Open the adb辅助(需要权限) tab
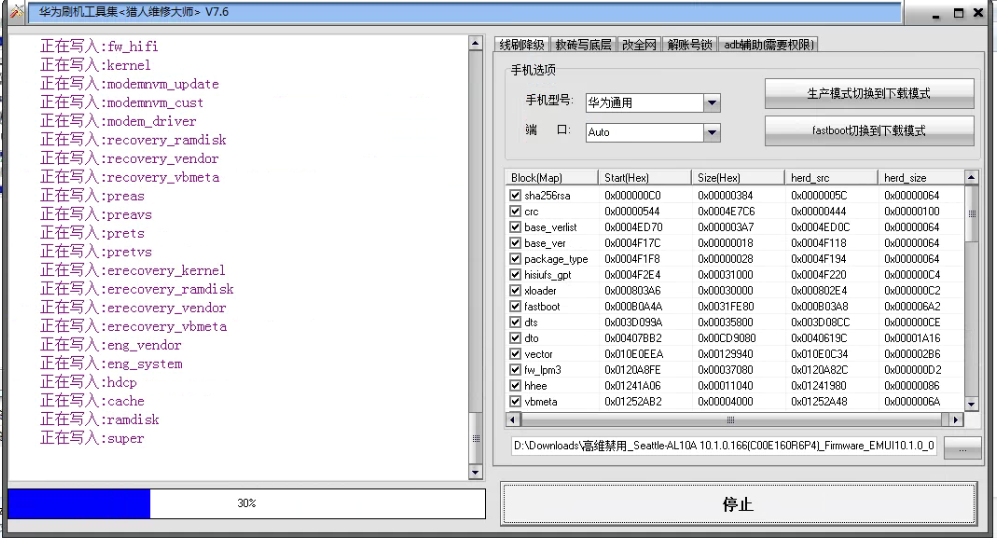Viewport: 997px width, 538px height. point(769,45)
